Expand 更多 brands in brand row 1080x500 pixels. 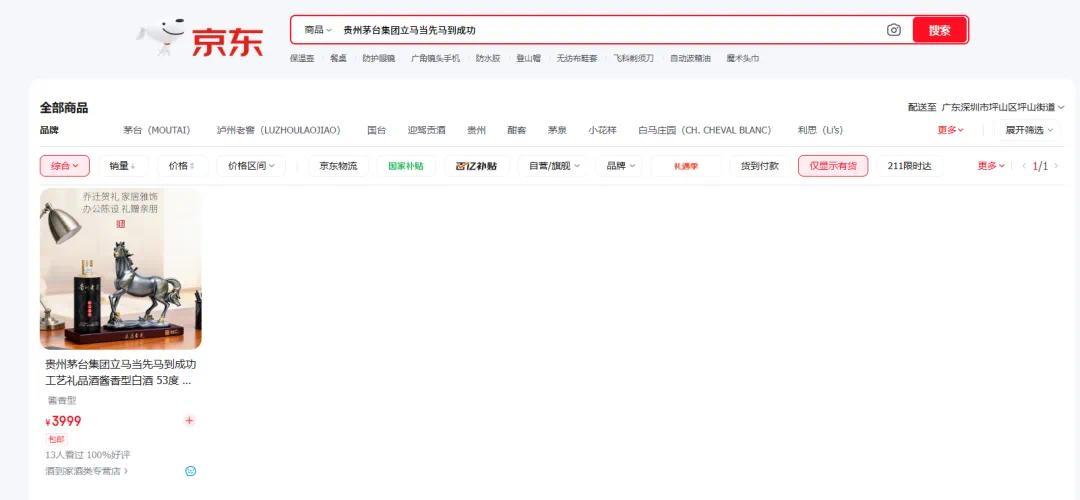tap(950, 130)
